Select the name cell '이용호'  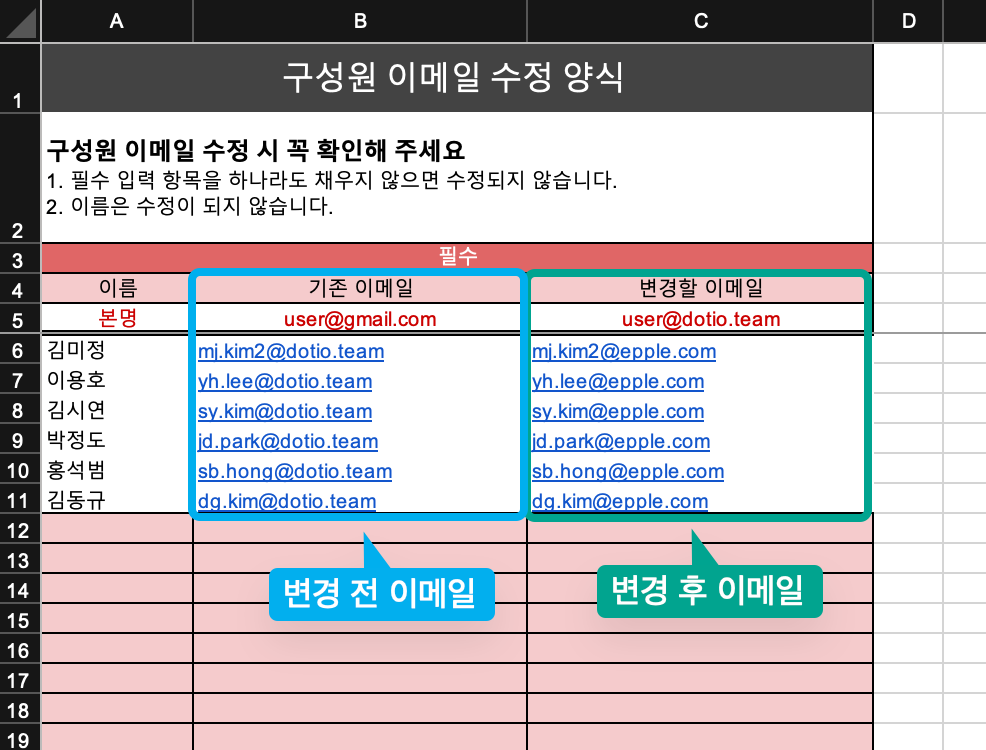click(x=118, y=380)
